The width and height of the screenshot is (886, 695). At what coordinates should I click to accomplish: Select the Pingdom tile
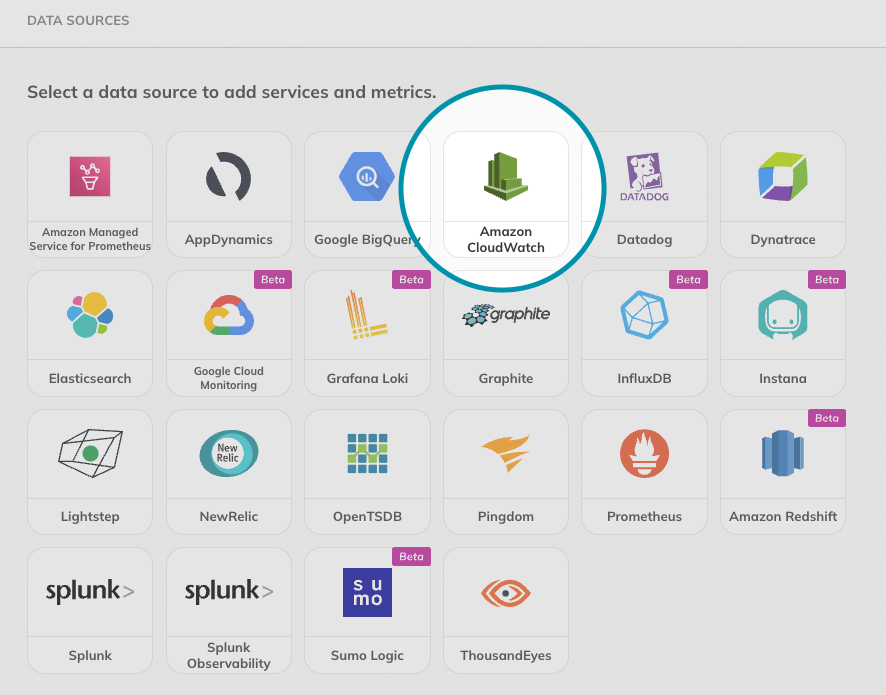[x=505, y=471]
